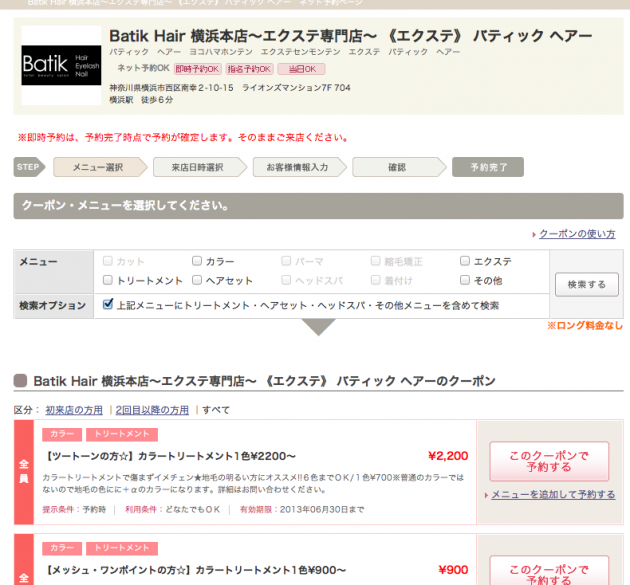The height and width of the screenshot is (585, 630).
Task: Tick the パーマ menu checkbox
Action: pyautogui.click(x=286, y=261)
